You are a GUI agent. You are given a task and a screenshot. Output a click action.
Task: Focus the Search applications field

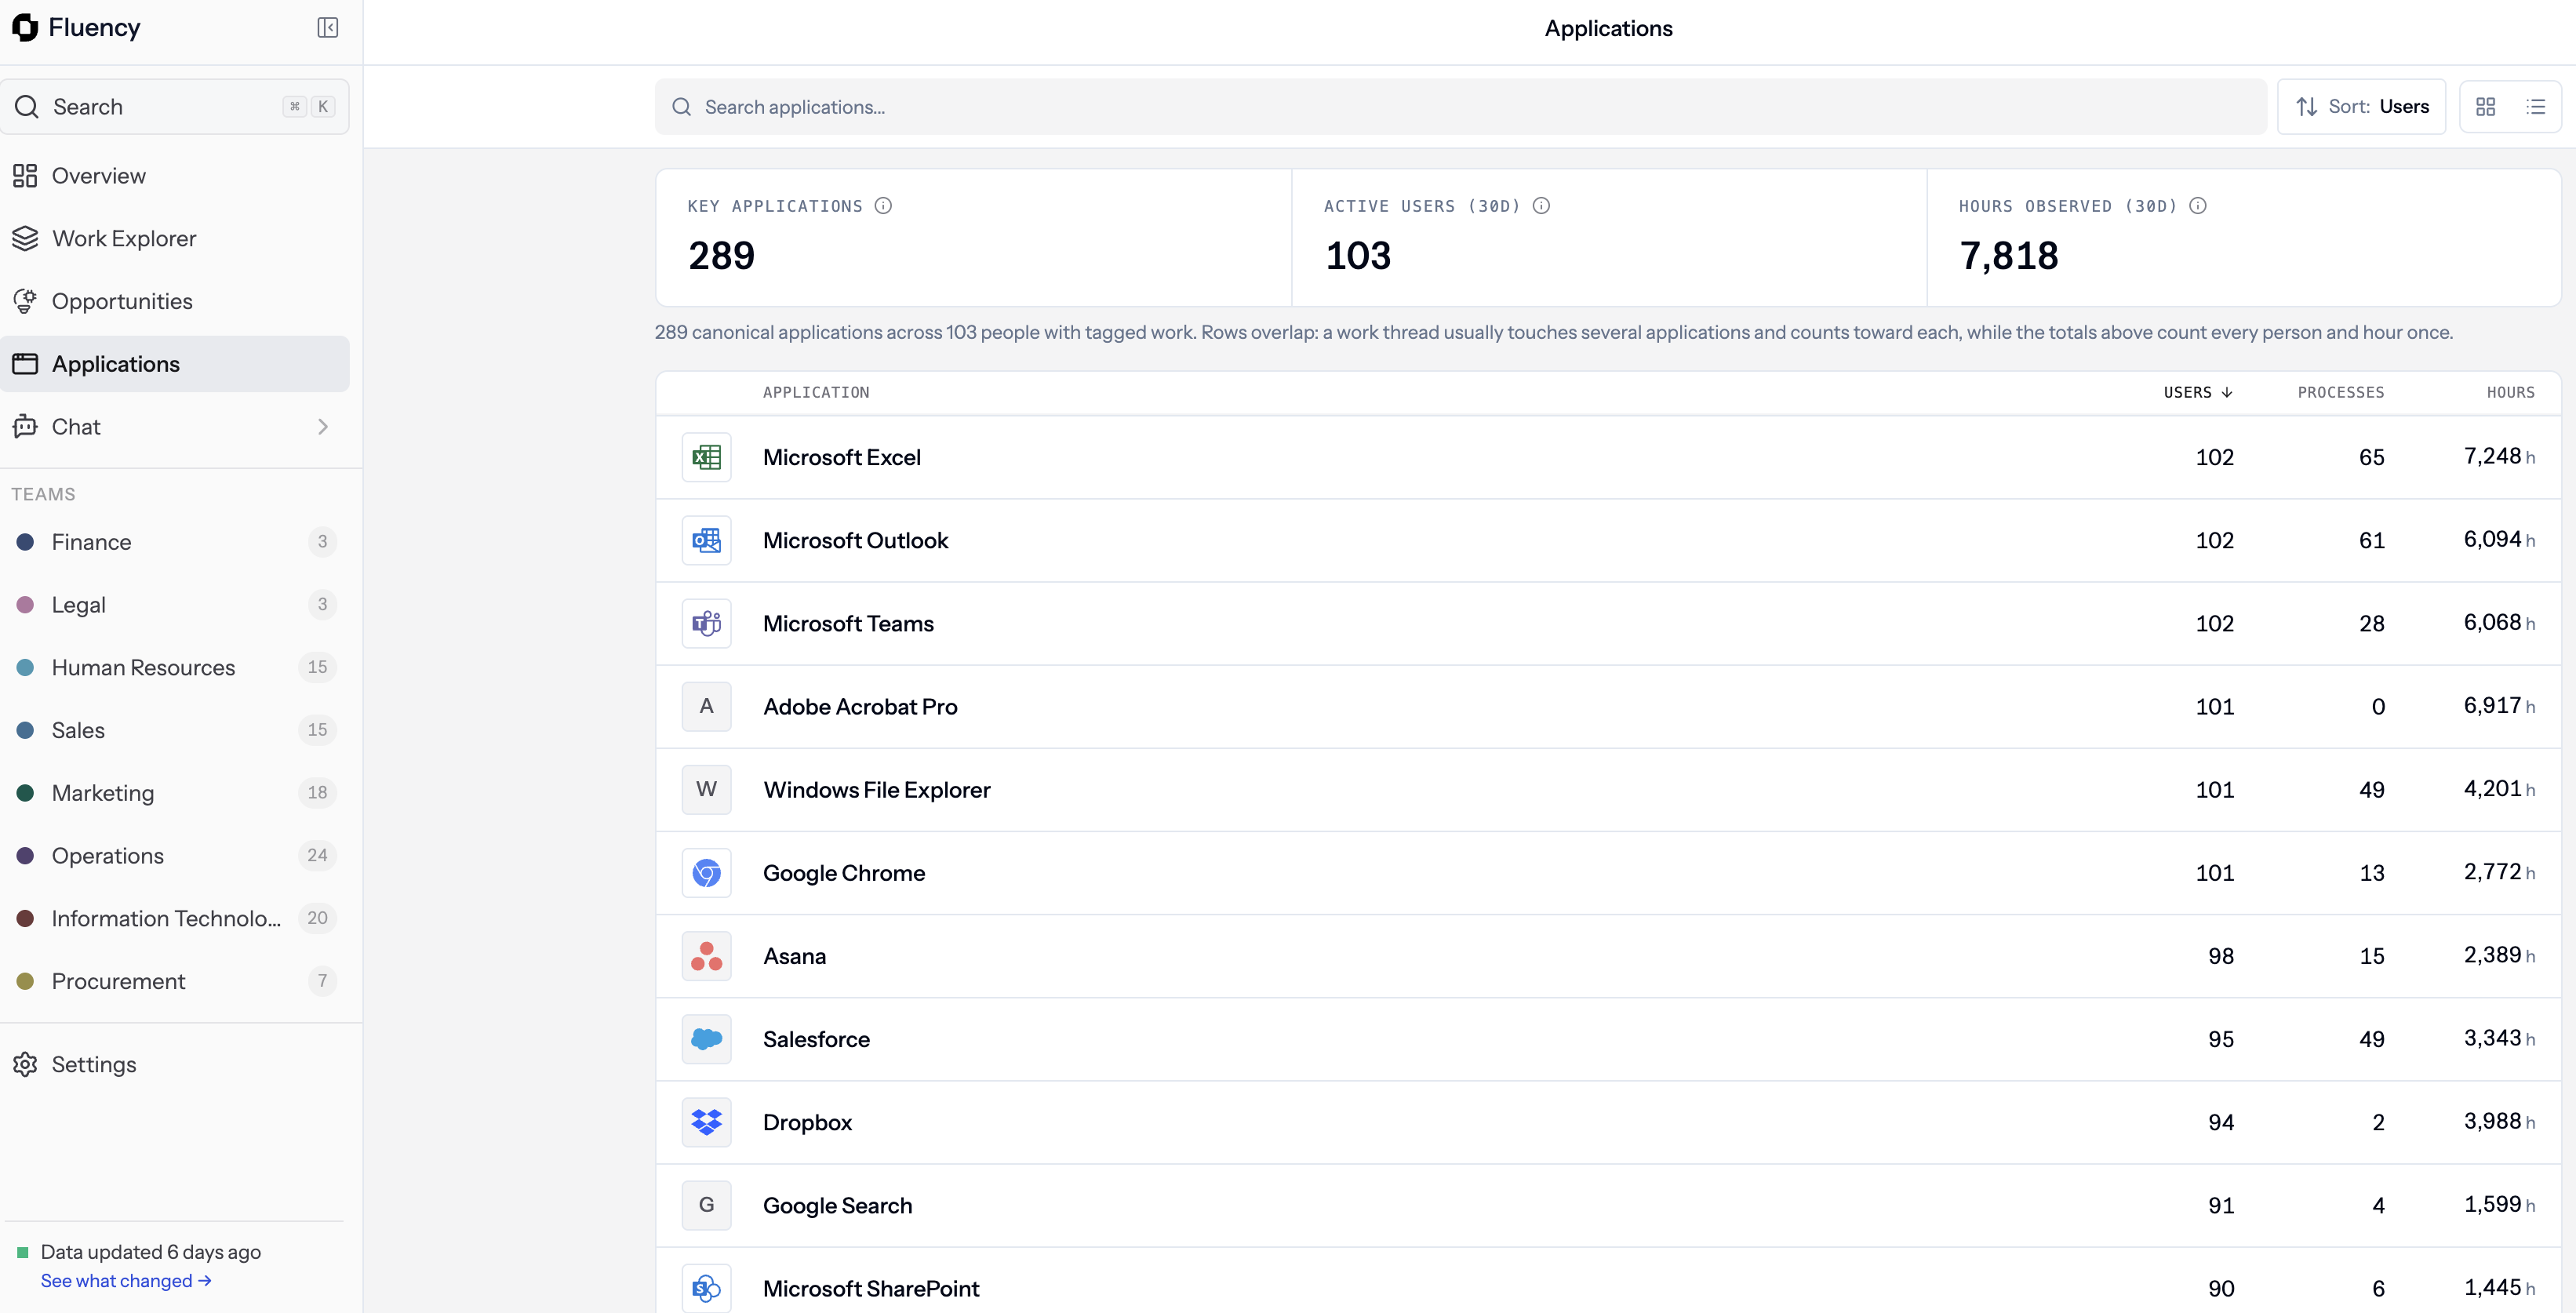(x=1460, y=107)
